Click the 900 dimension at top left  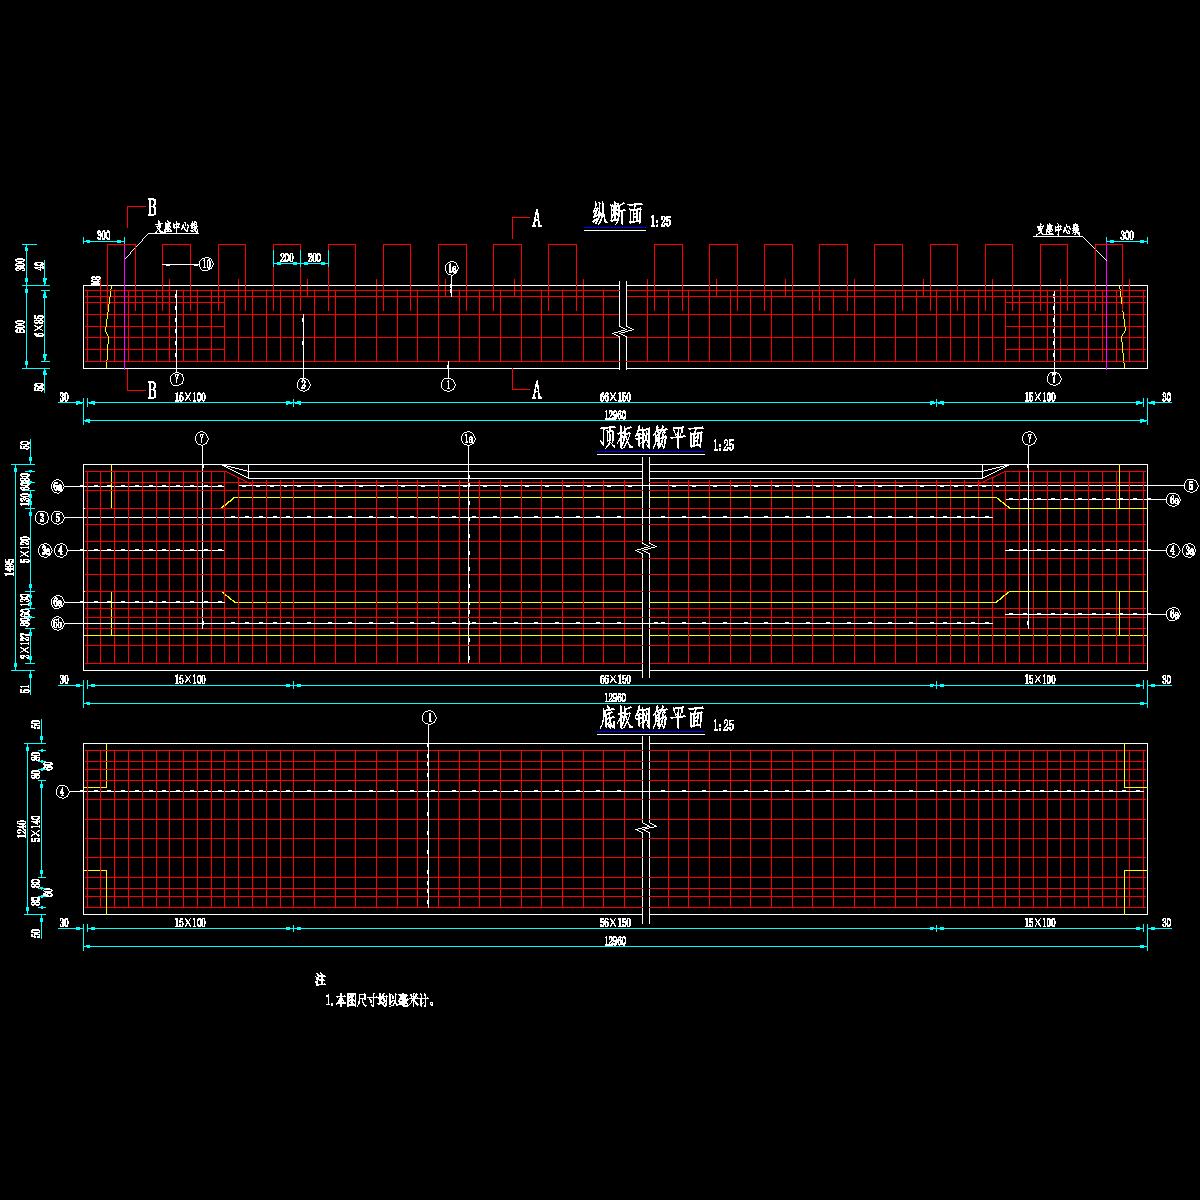(103, 235)
